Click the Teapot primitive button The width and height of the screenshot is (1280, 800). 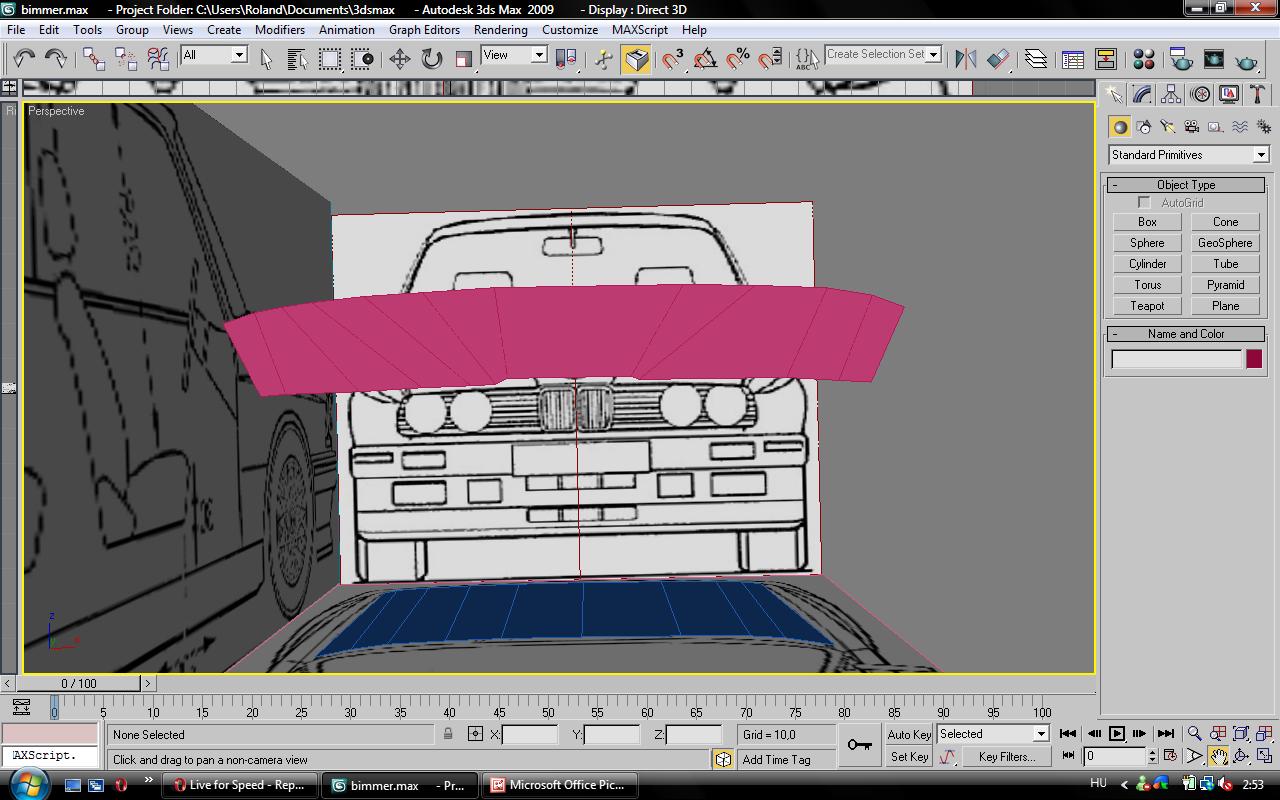point(1147,306)
